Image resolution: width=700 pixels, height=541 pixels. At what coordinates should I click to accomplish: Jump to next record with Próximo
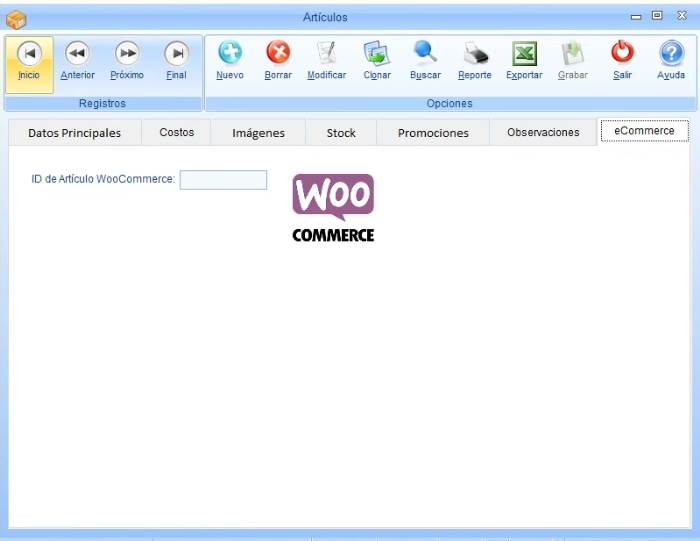coord(127,61)
